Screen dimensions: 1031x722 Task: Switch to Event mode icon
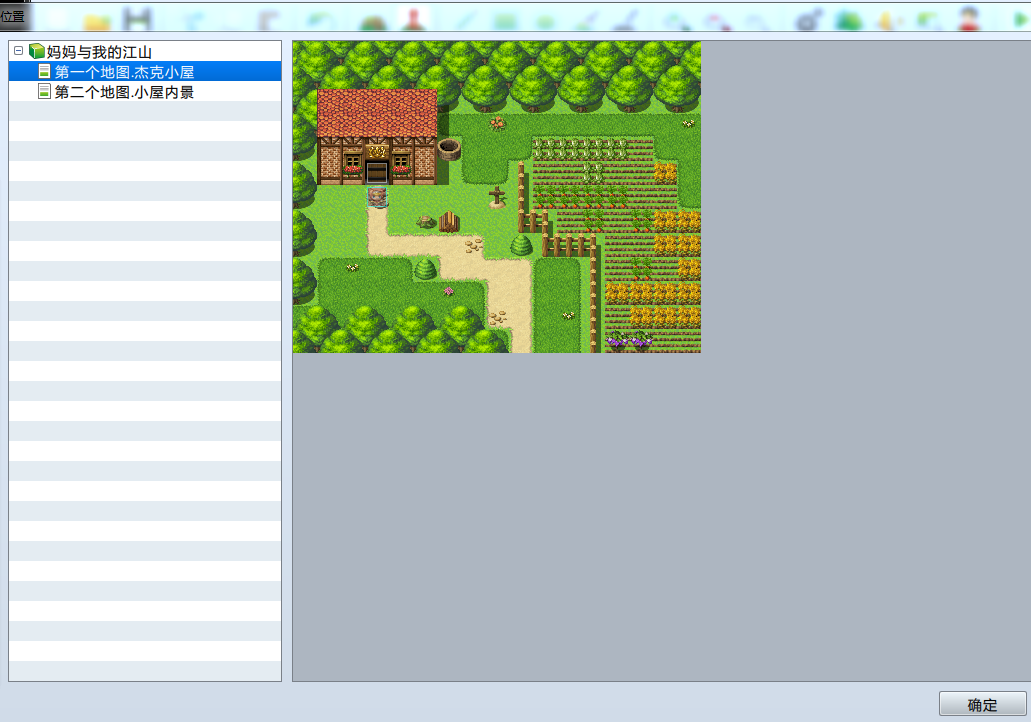(x=414, y=18)
